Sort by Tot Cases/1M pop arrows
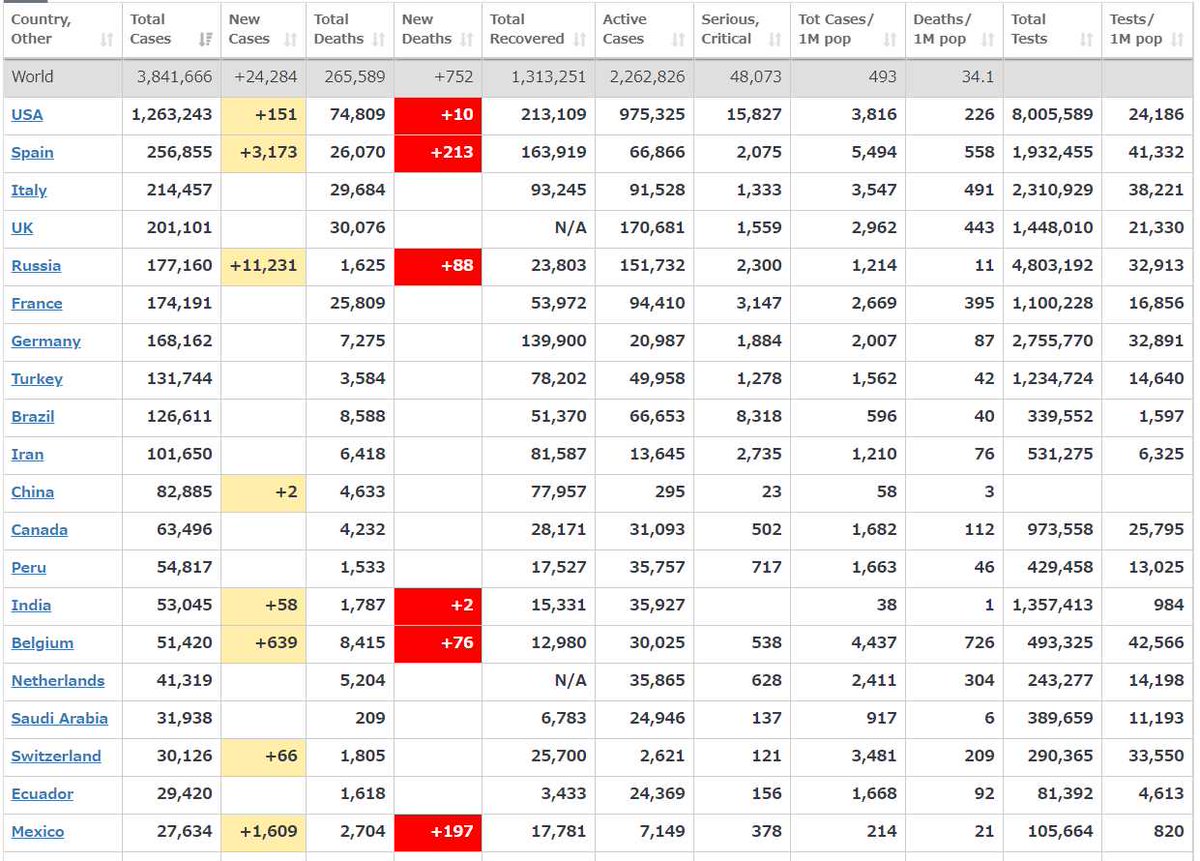 890,39
